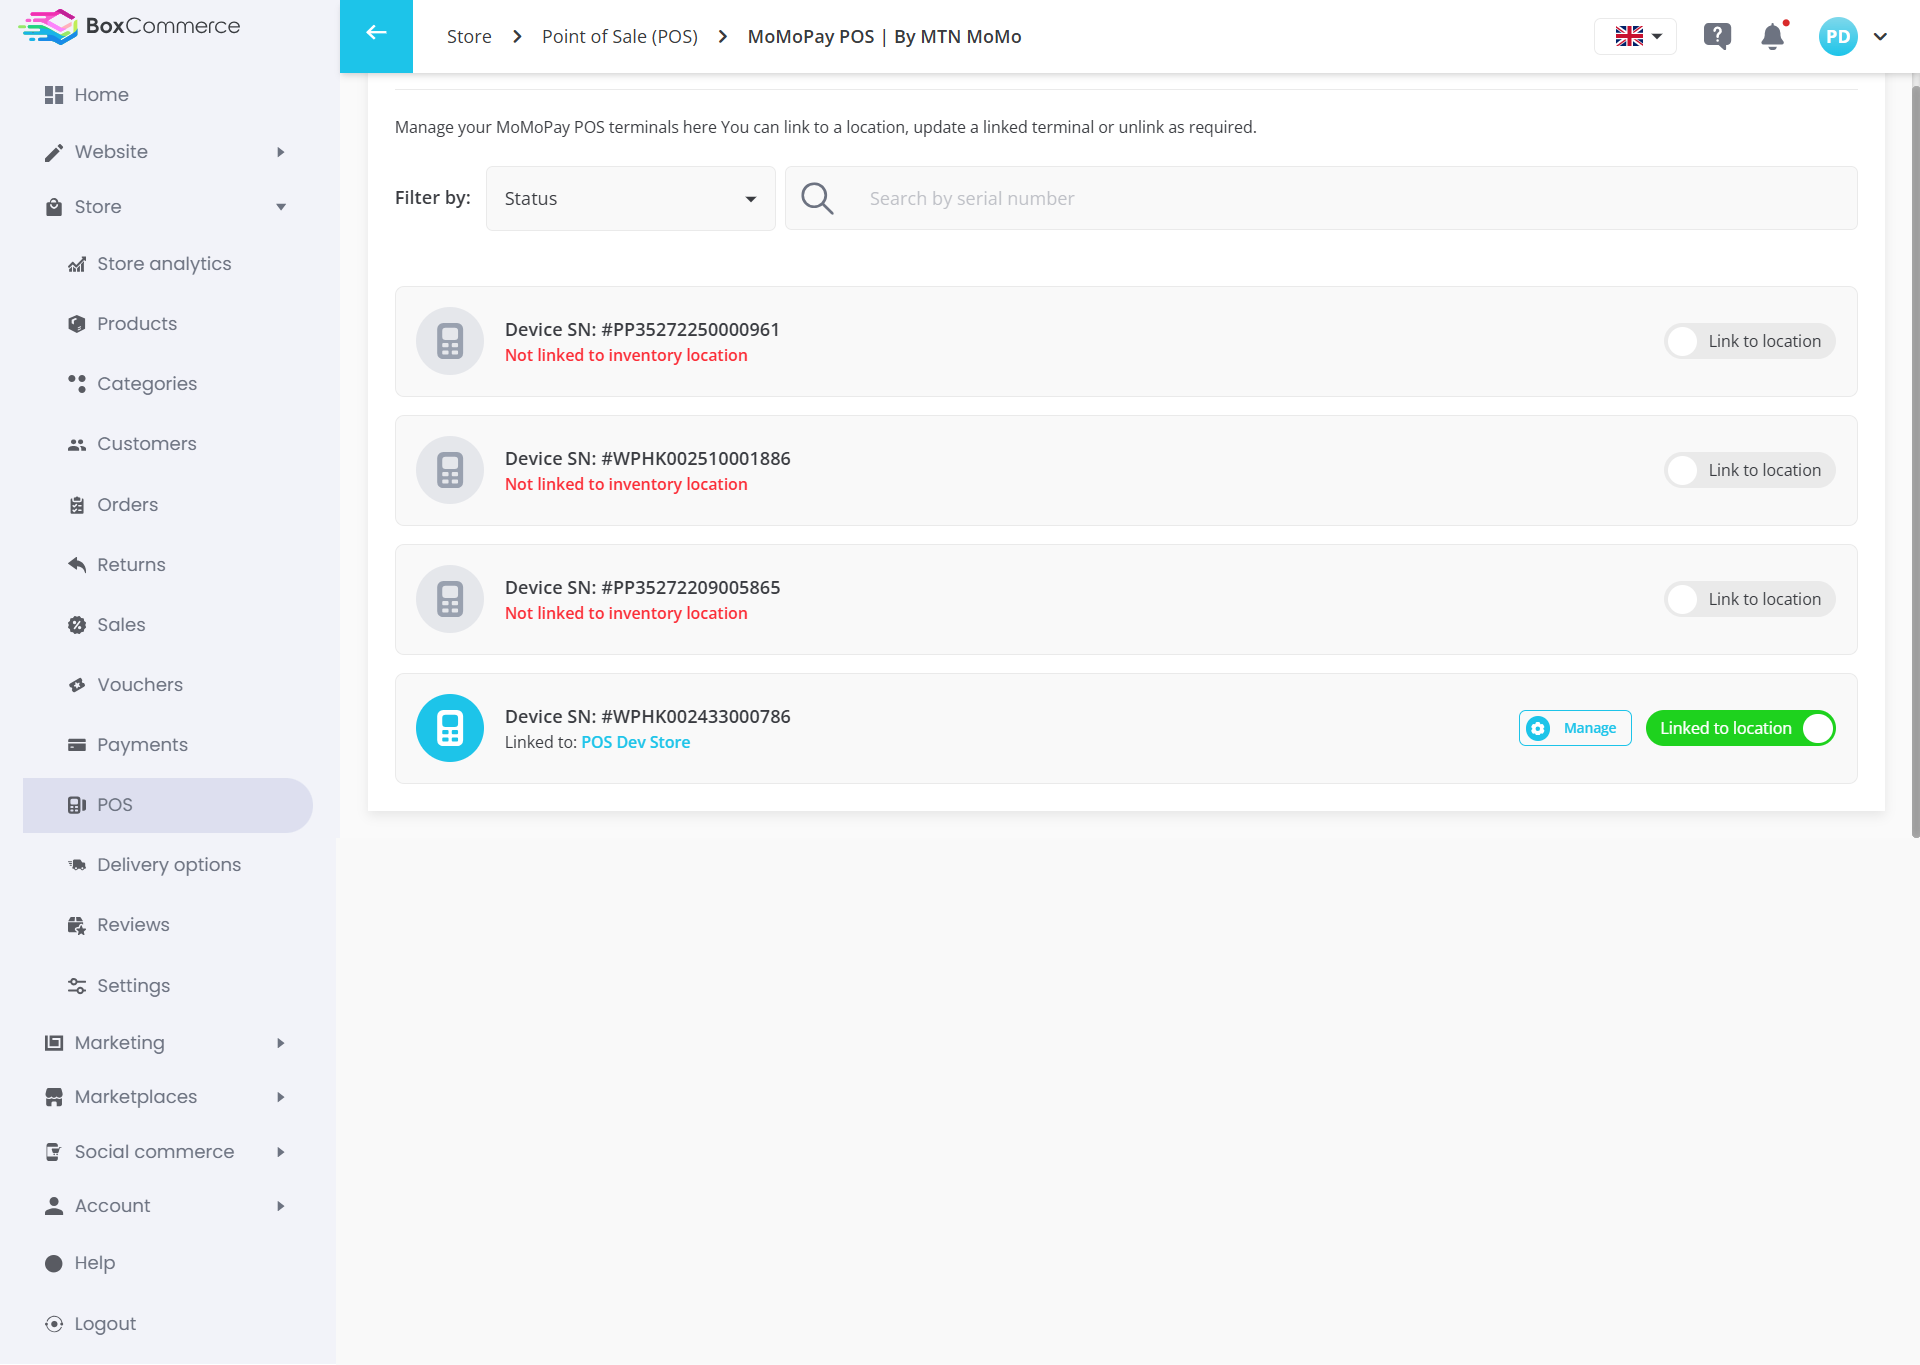Click the Orders clipboard icon
This screenshot has height=1365, width=1920.
click(77, 505)
